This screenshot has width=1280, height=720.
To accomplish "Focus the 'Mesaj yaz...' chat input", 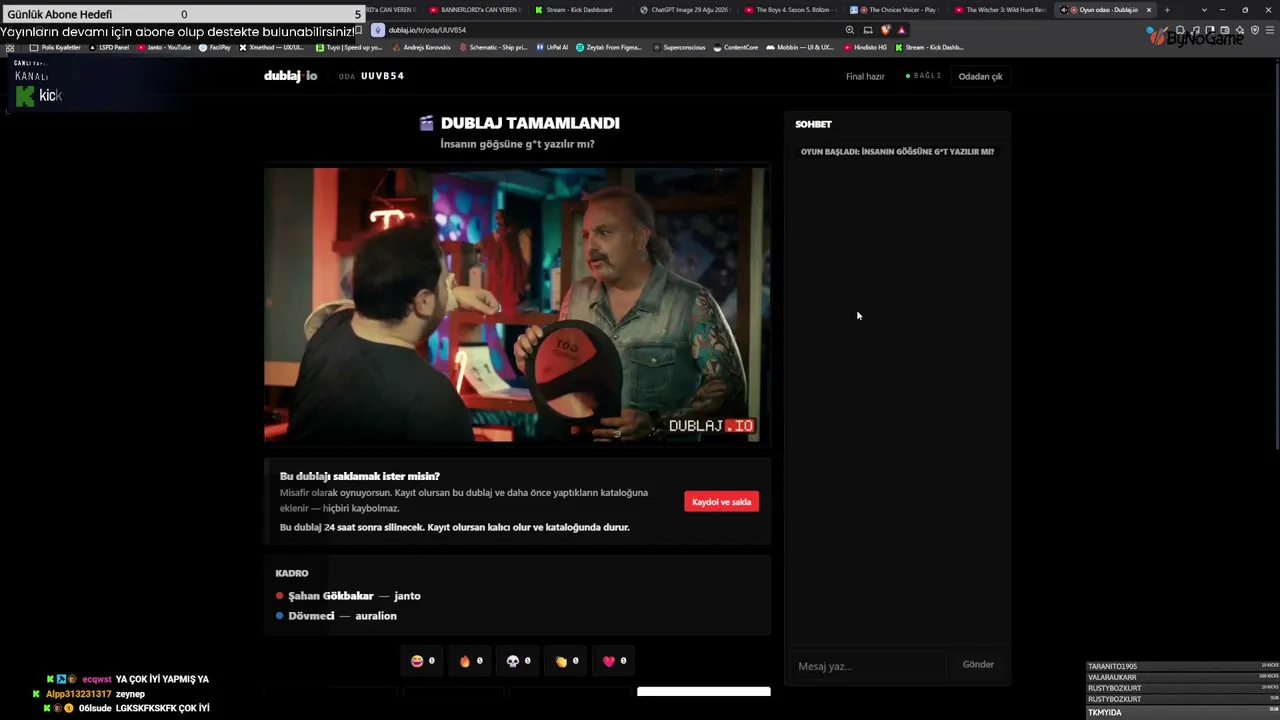I will click(x=870, y=666).
